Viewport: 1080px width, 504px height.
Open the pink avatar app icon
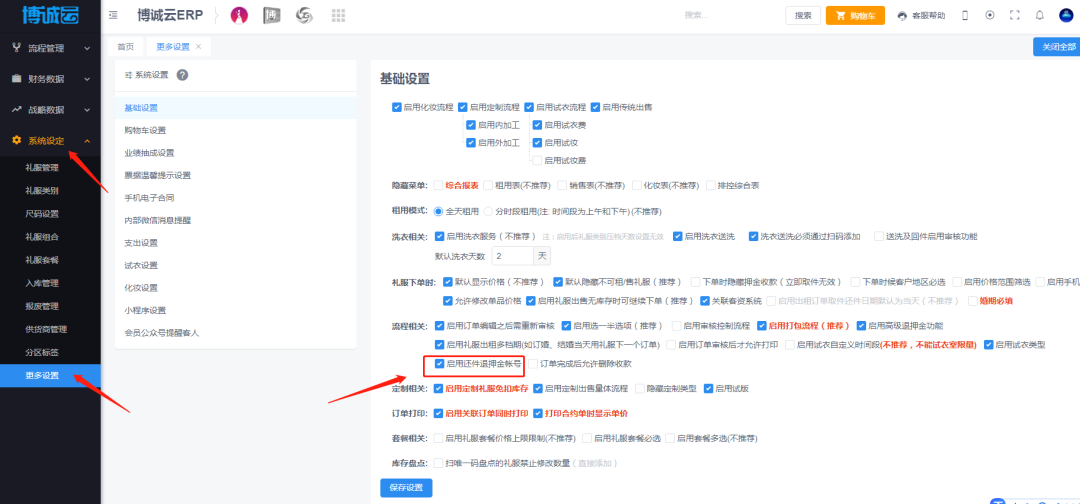[239, 15]
